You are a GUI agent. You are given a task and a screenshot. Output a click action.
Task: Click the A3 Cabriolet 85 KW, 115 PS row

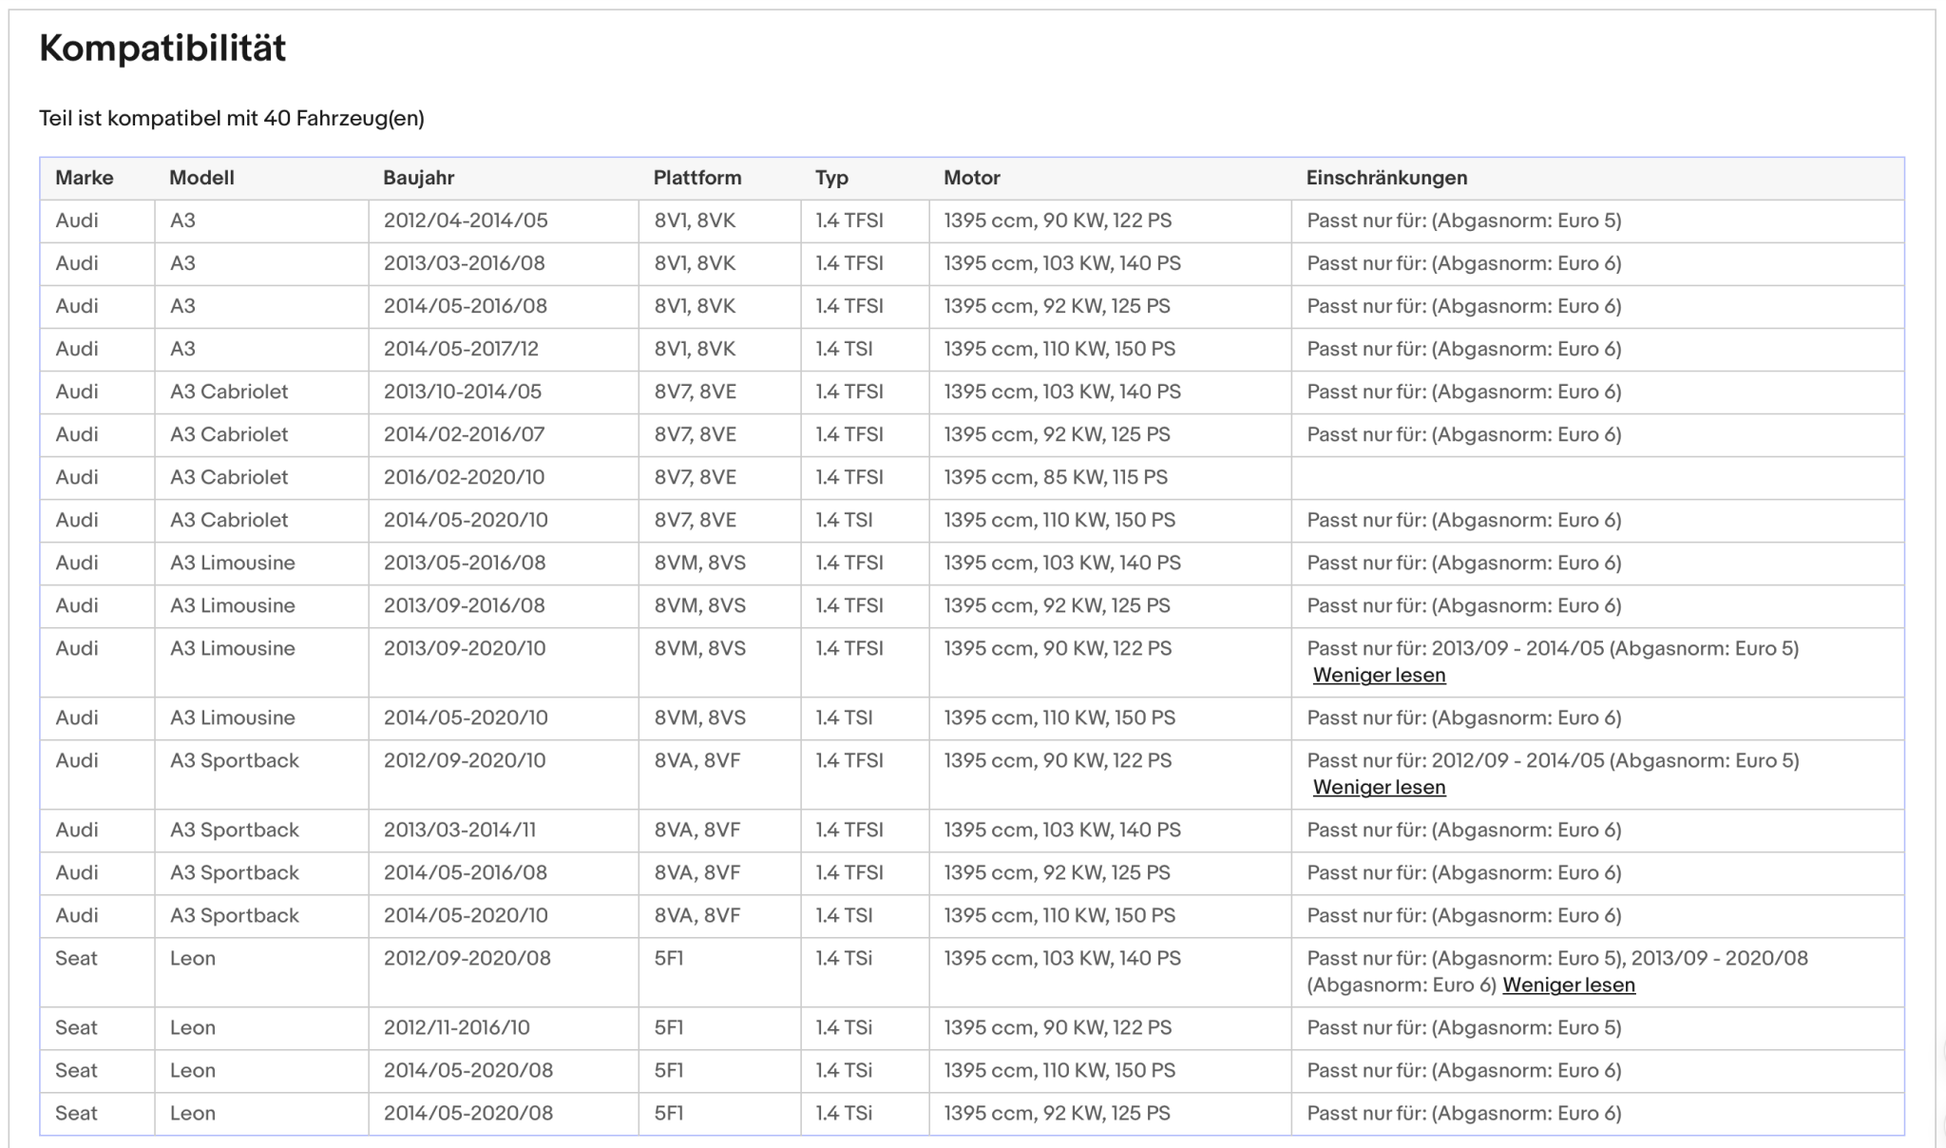[1055, 477]
